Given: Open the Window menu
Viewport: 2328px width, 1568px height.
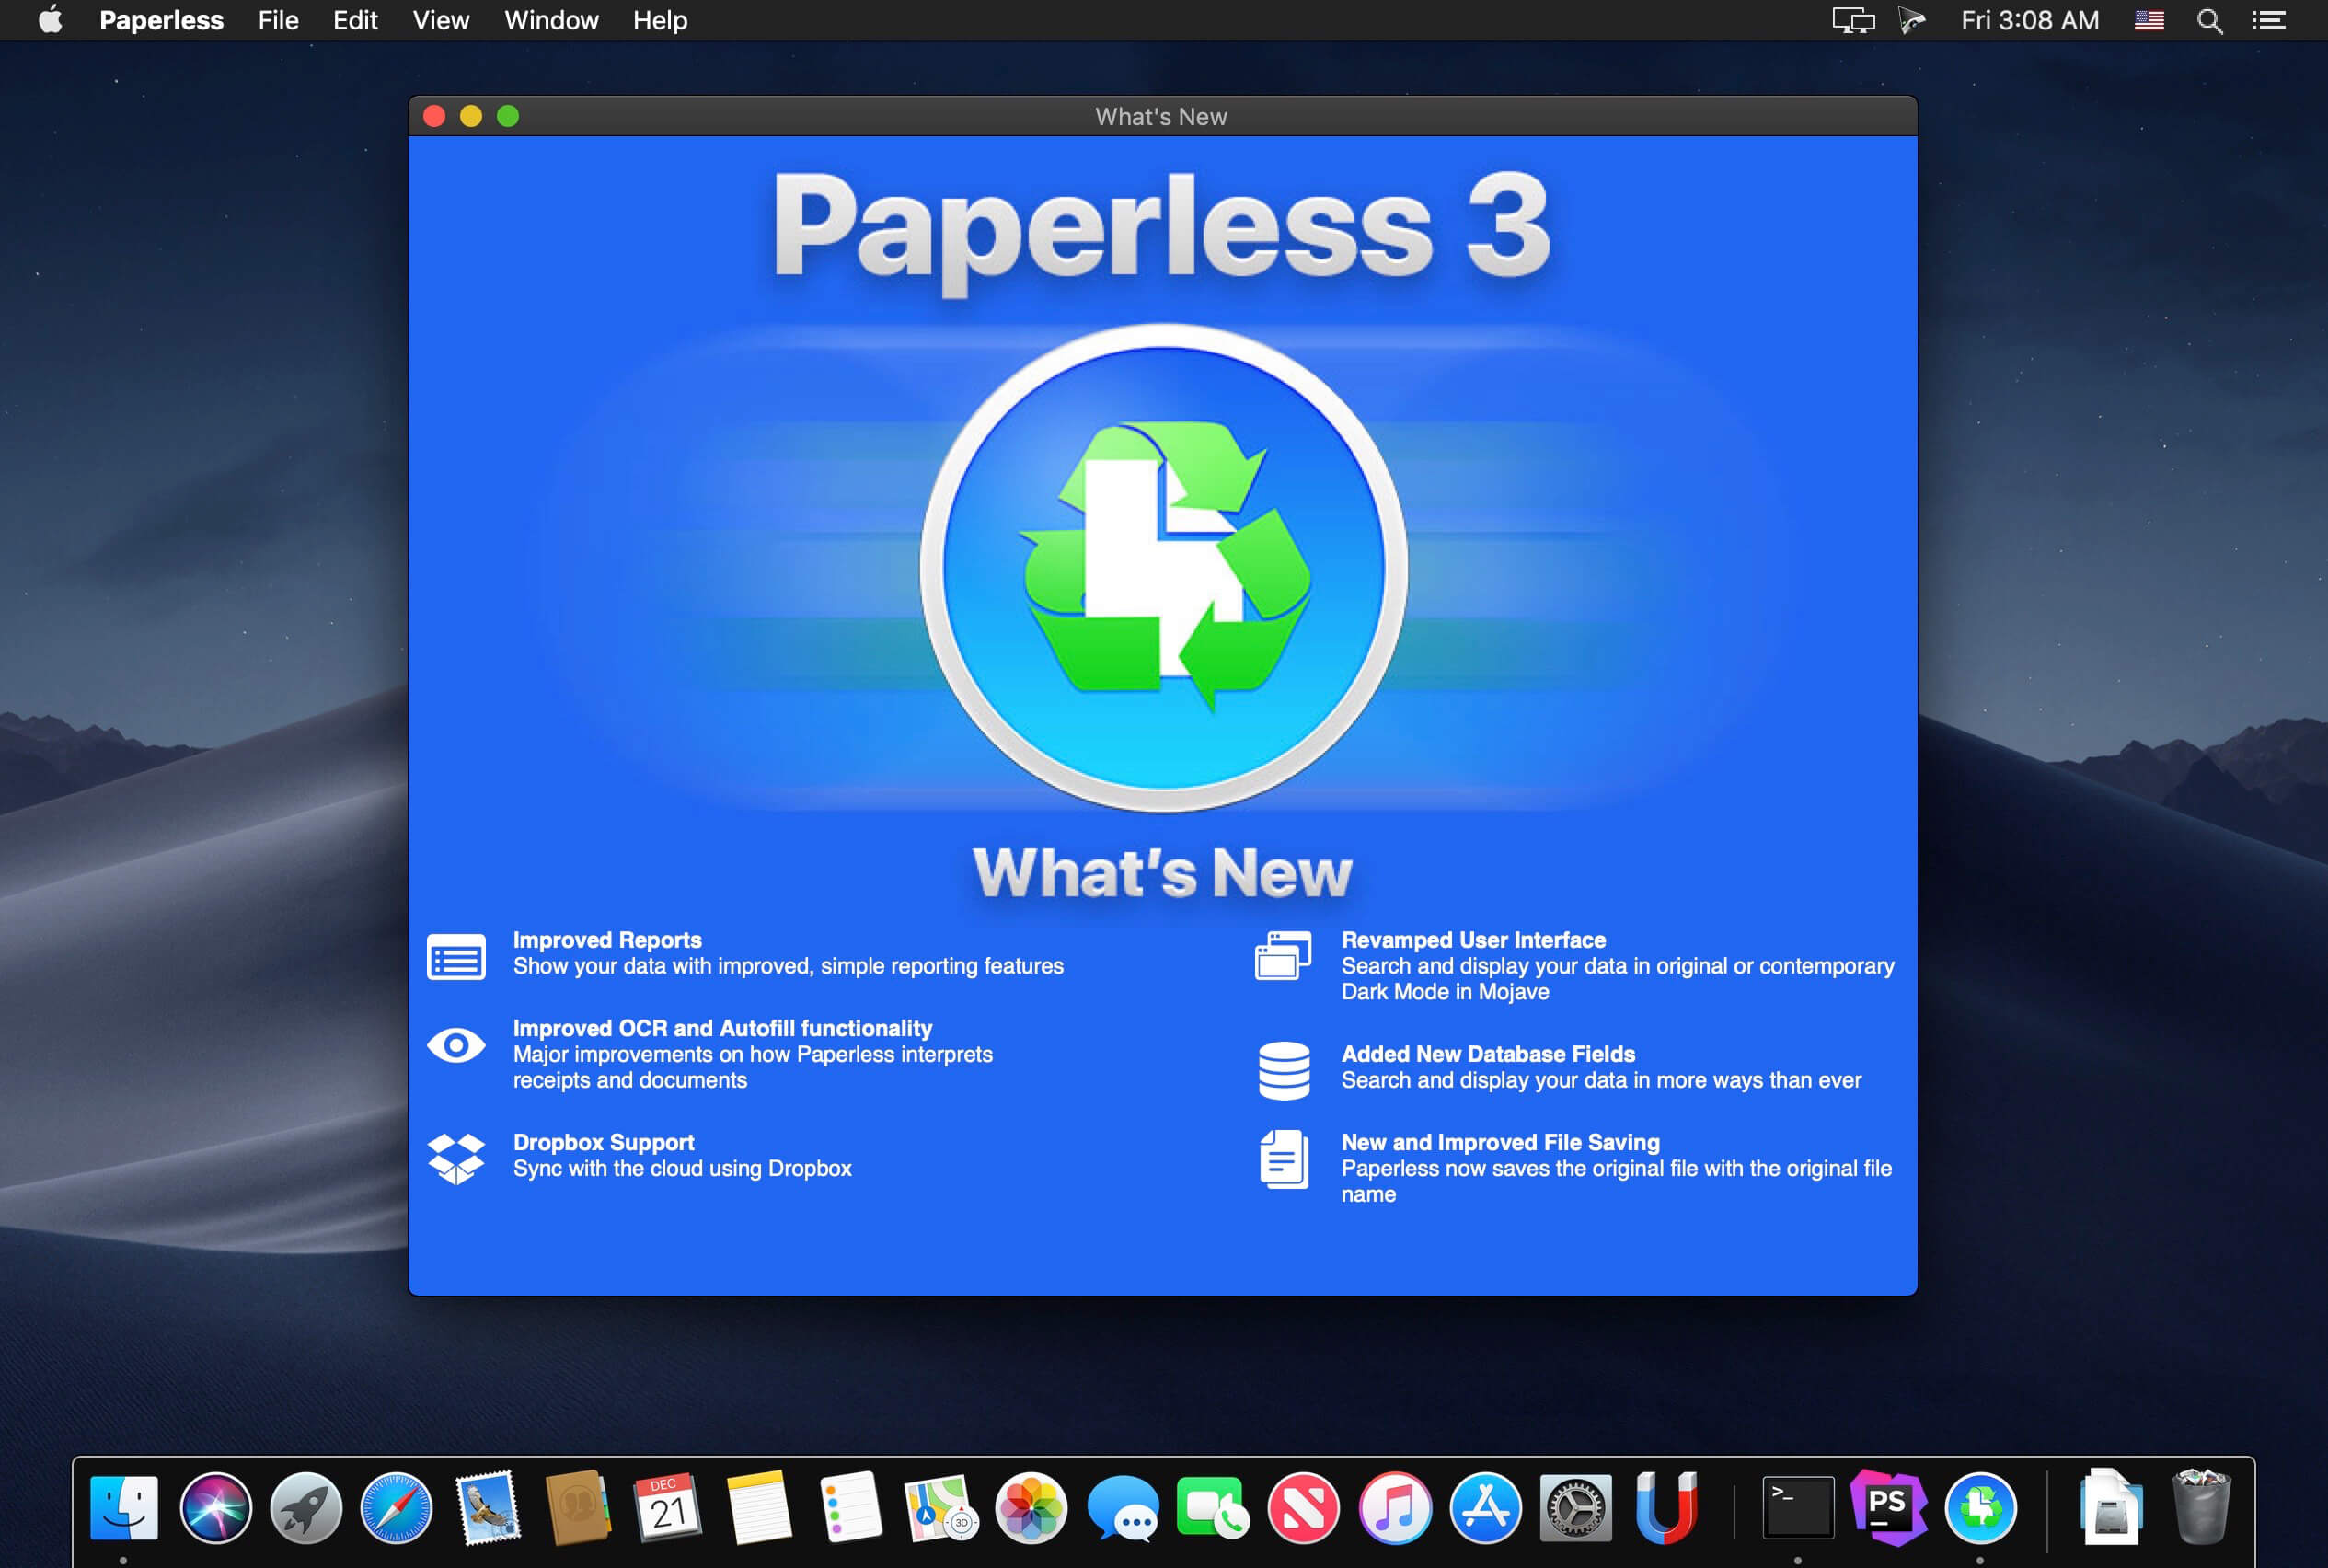Looking at the screenshot, I should (551, 20).
